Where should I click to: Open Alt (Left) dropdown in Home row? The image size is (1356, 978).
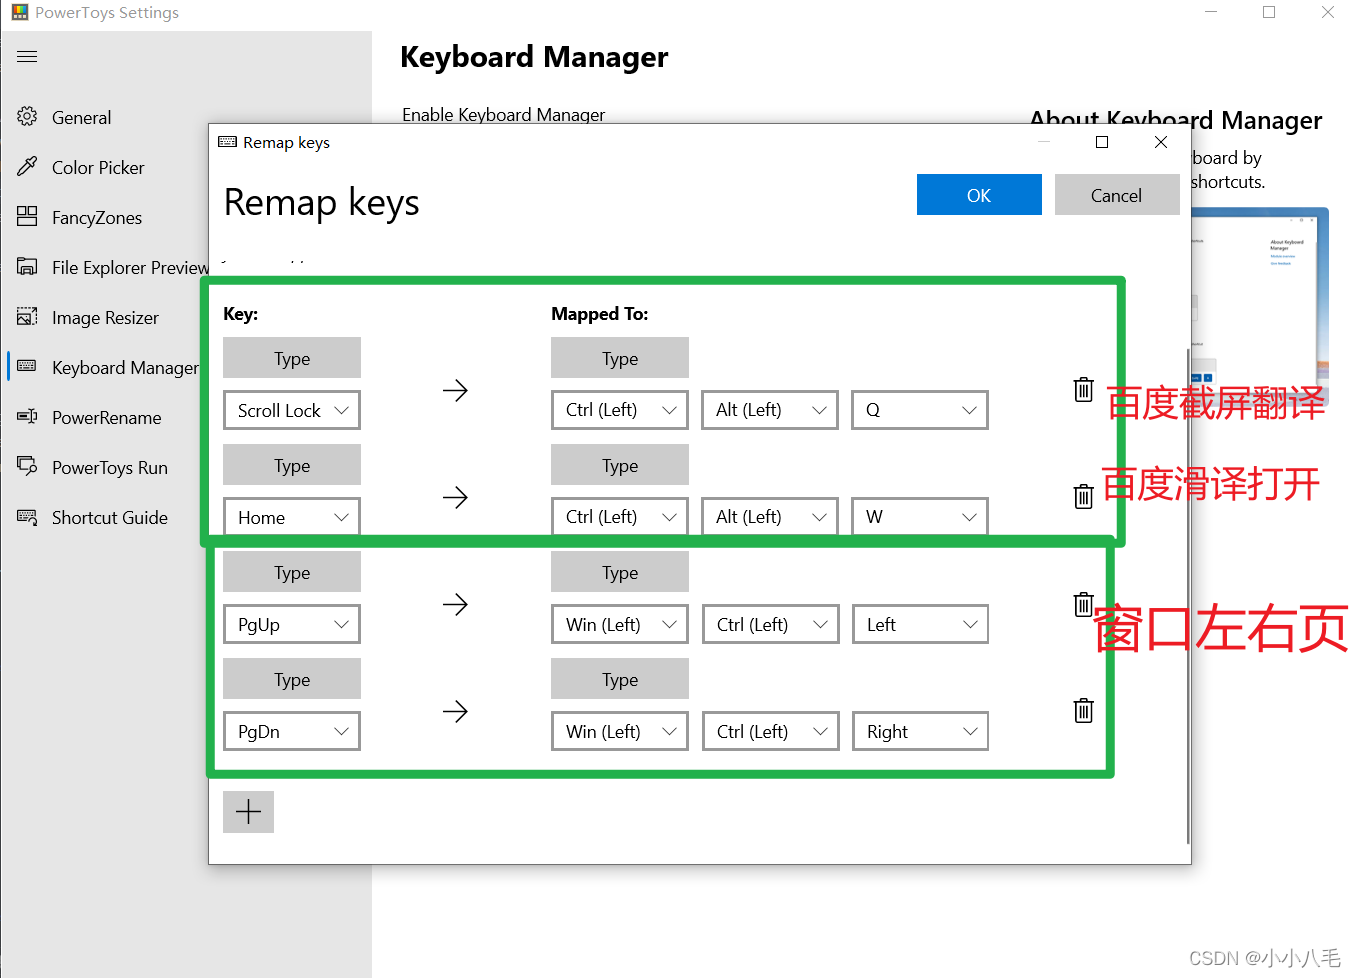click(770, 517)
